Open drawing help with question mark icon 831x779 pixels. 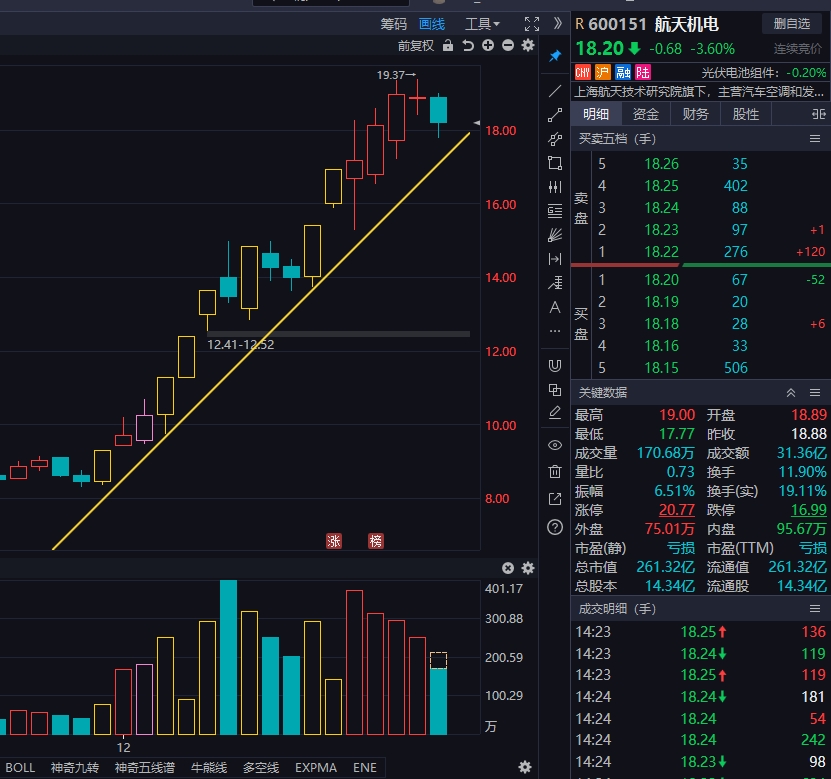click(x=555, y=527)
